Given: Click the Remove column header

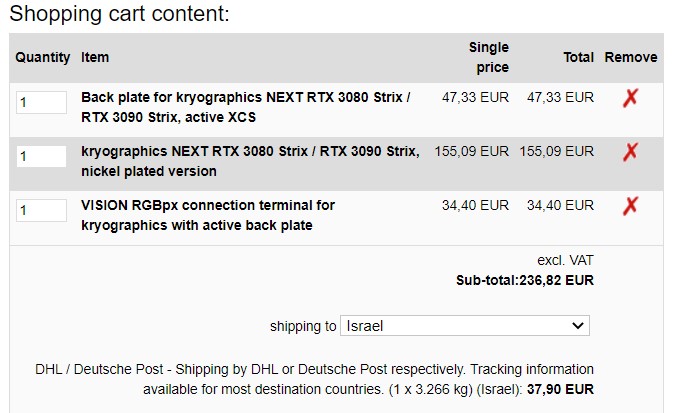Looking at the screenshot, I should (x=631, y=58).
